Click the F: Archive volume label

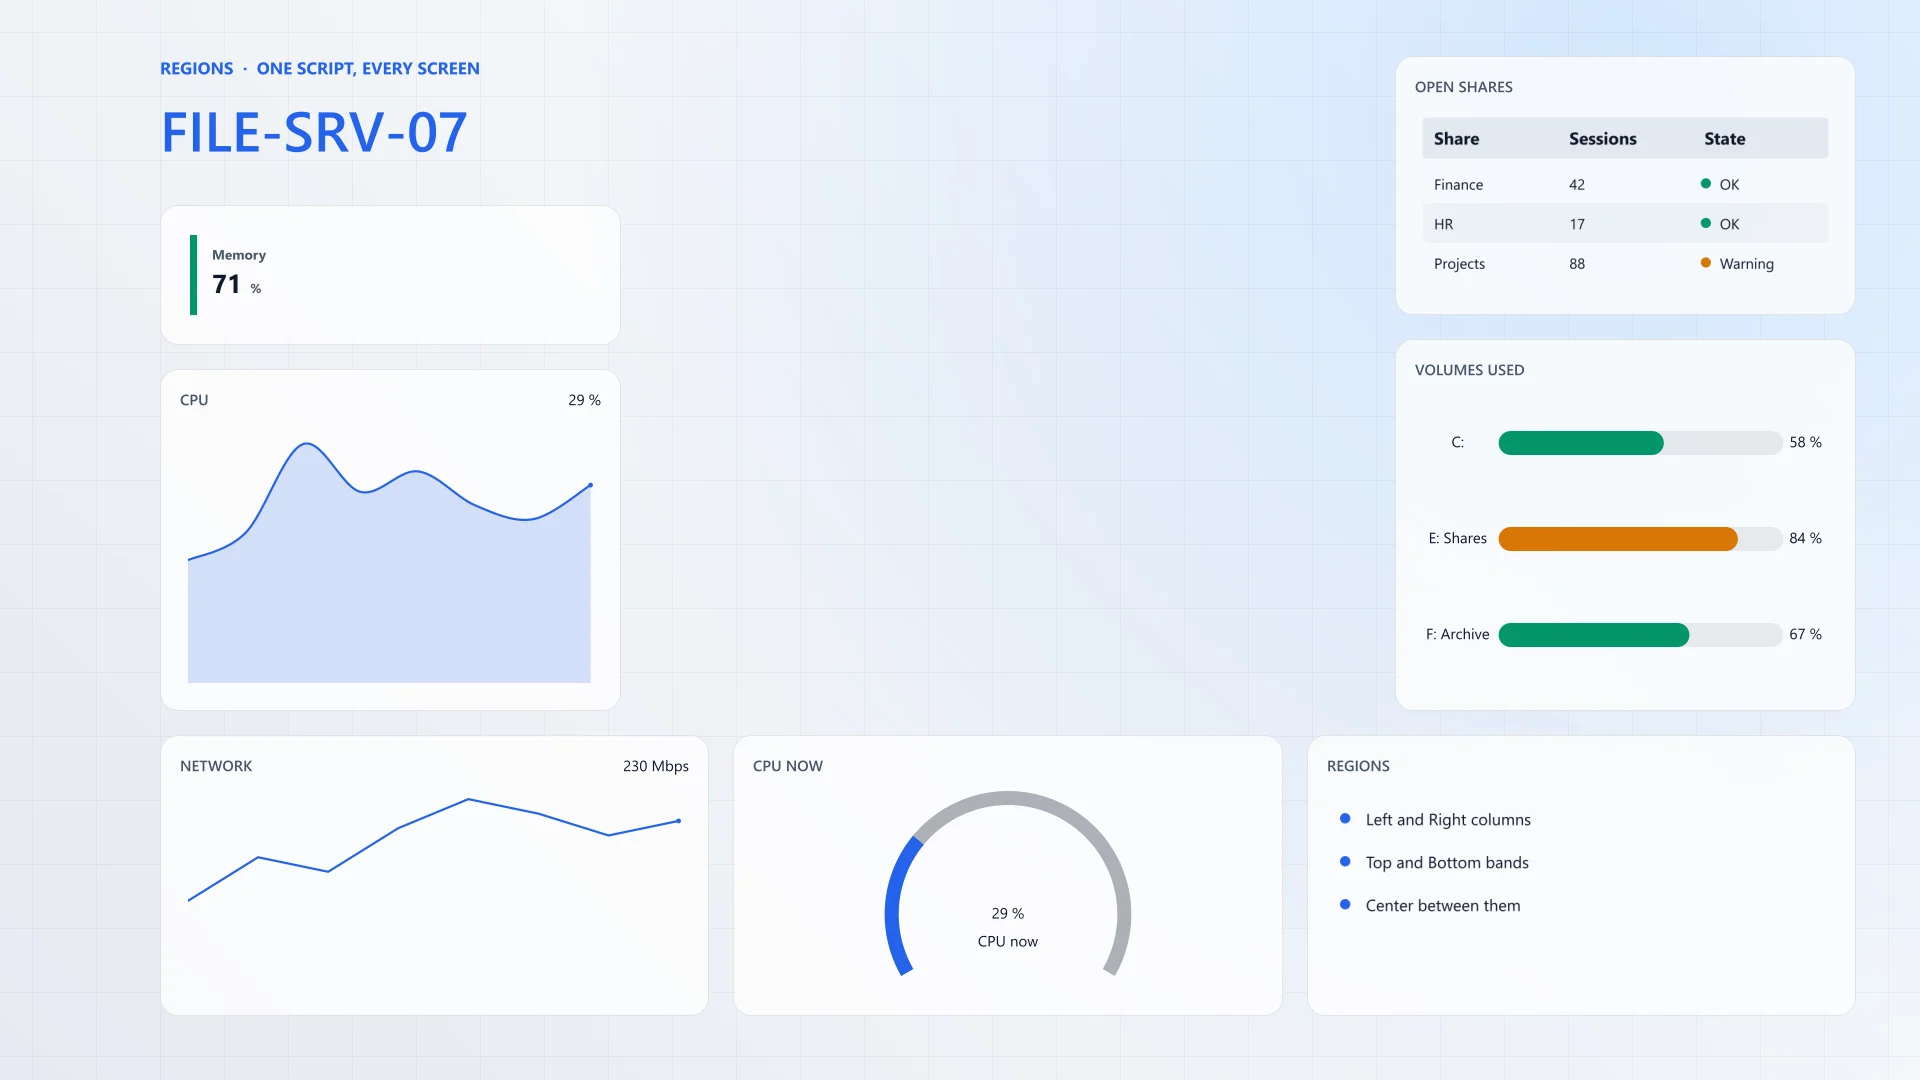[x=1457, y=634]
